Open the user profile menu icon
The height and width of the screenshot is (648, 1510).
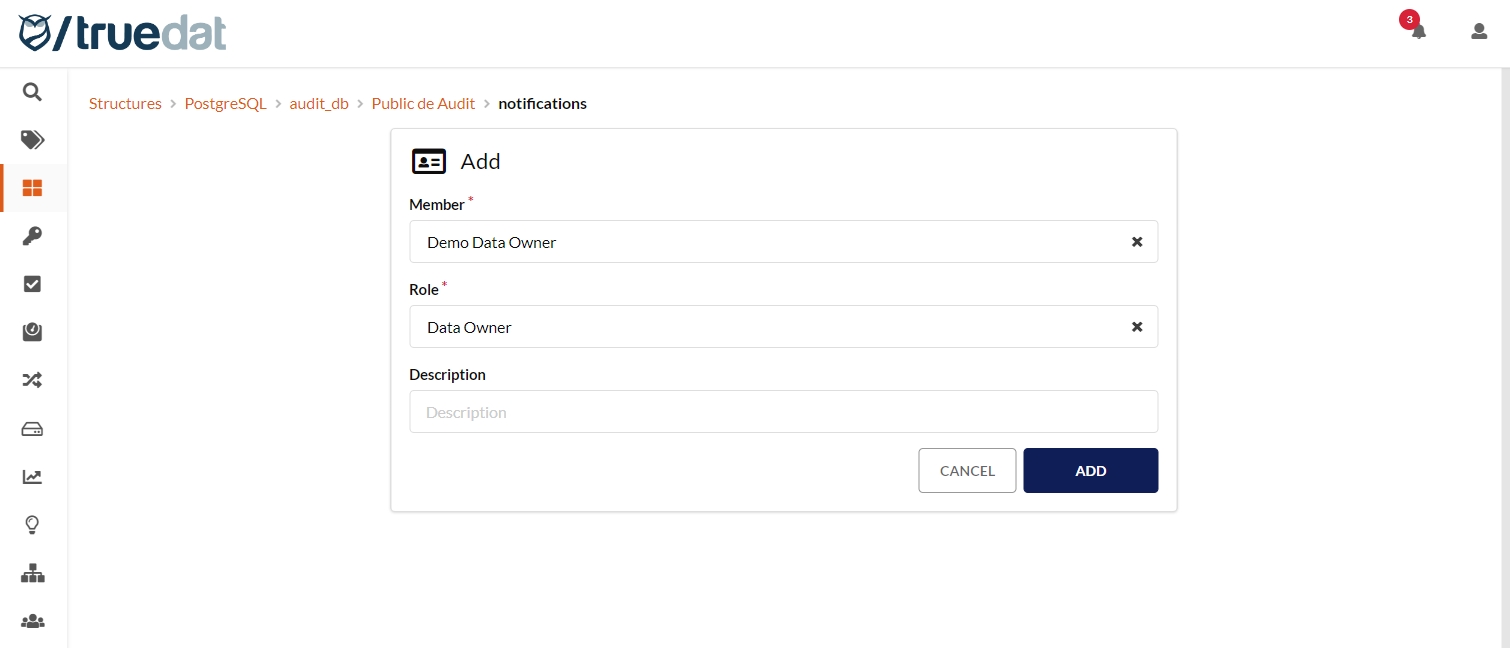tap(1479, 31)
